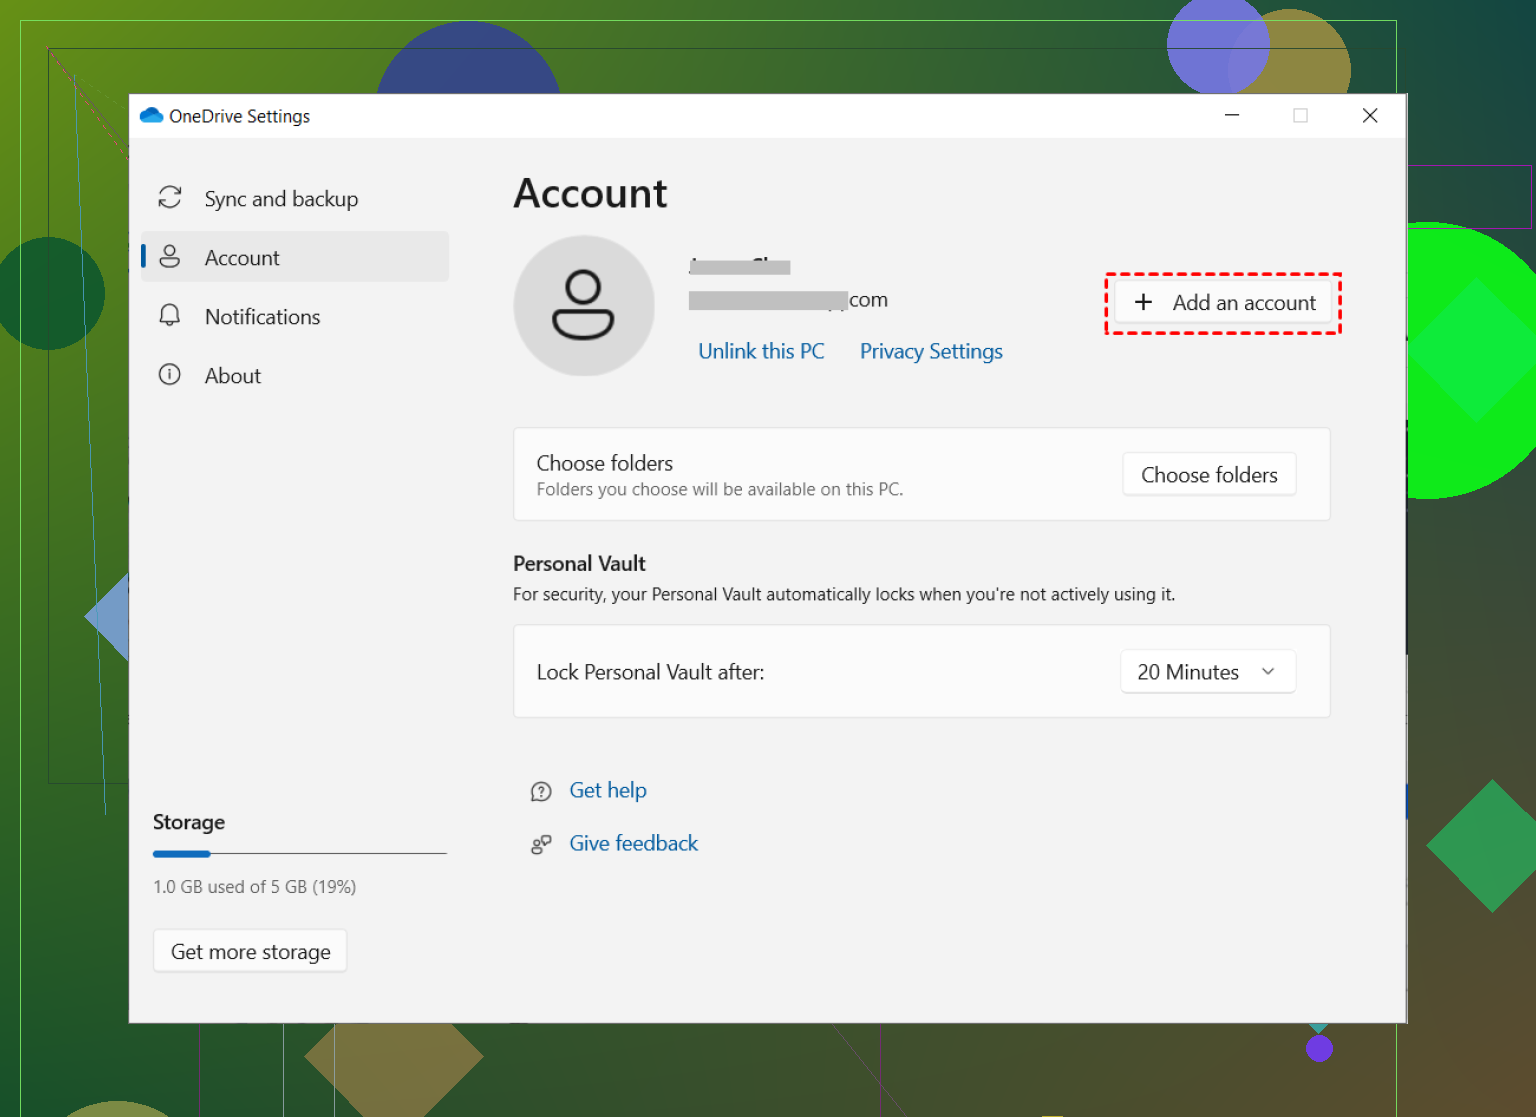Click the Folders you choose description text

[720, 489]
